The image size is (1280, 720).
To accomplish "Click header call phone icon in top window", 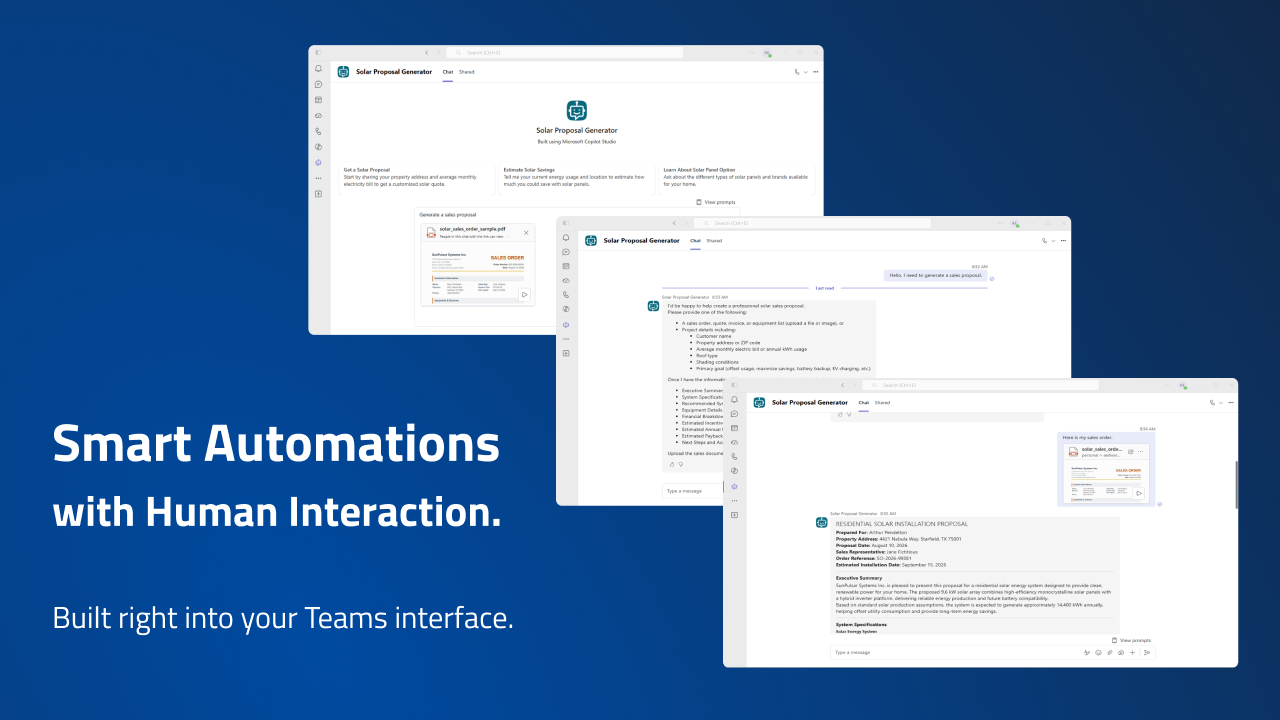I will [797, 72].
